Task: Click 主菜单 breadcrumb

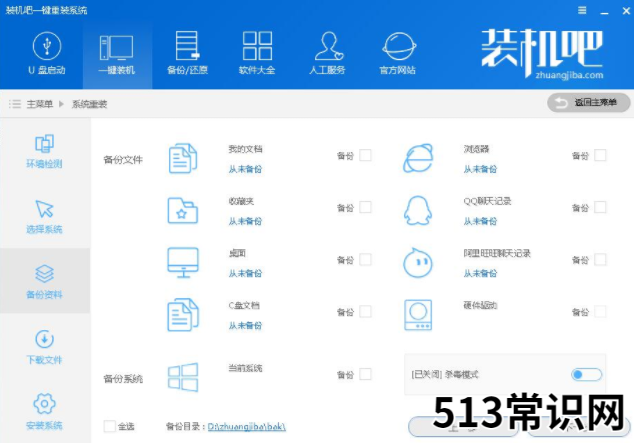Action: point(40,104)
